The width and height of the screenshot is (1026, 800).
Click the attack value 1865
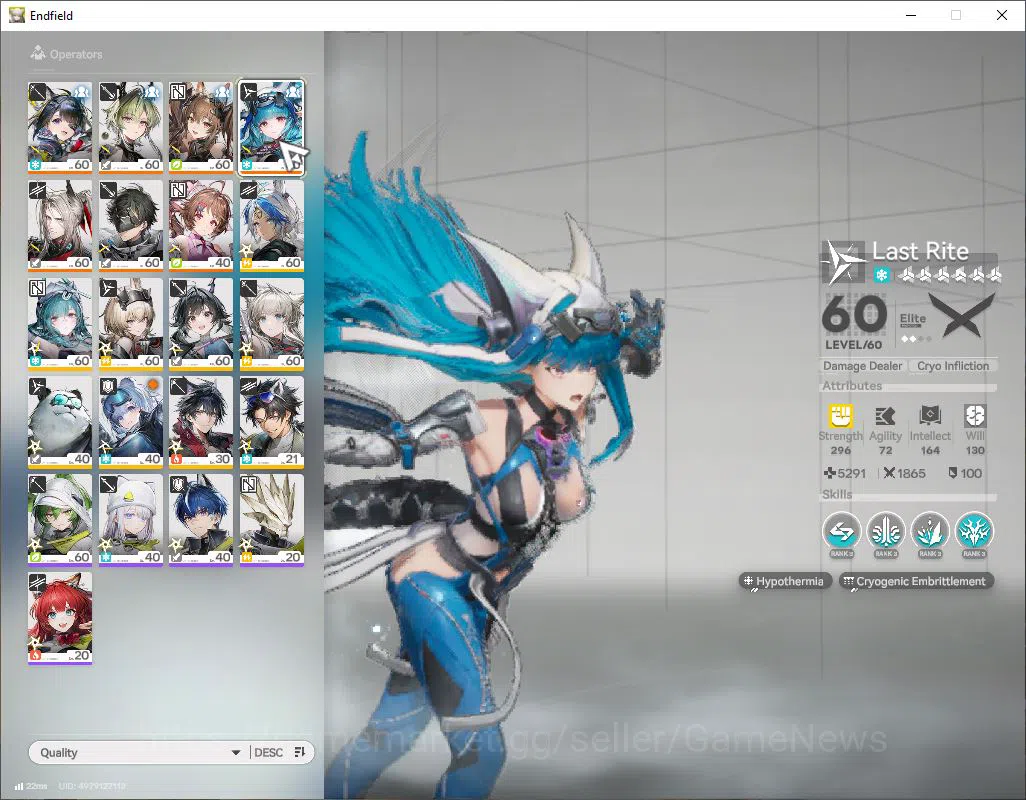click(x=911, y=473)
